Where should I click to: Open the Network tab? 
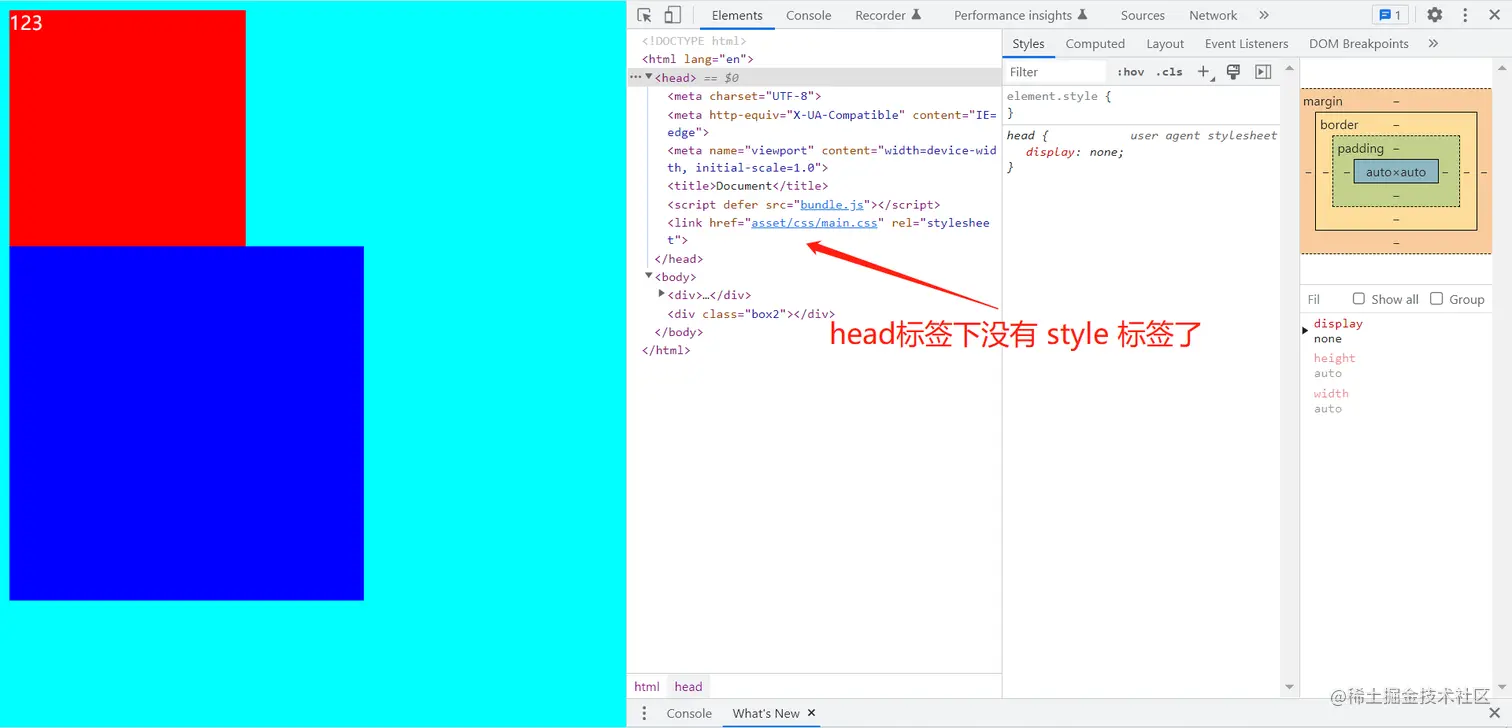[1213, 15]
